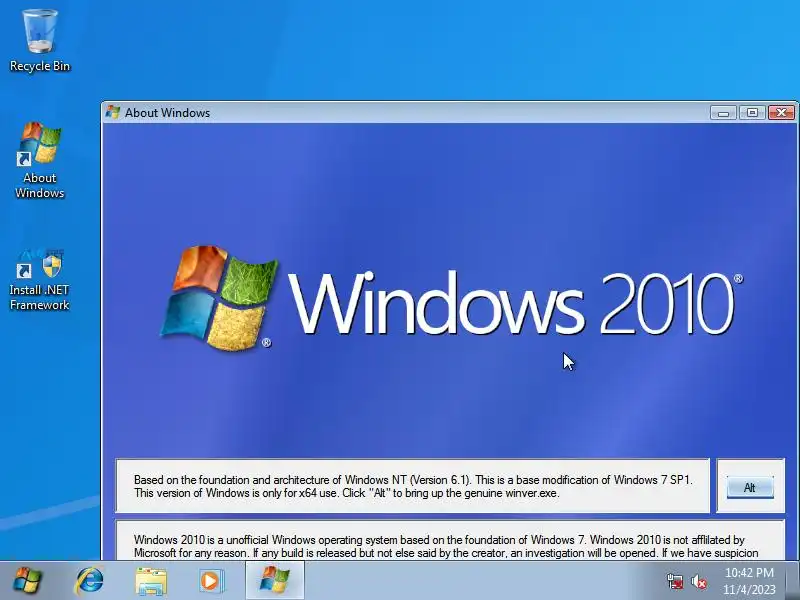Open Windows Explorer from the taskbar

[x=151, y=581]
